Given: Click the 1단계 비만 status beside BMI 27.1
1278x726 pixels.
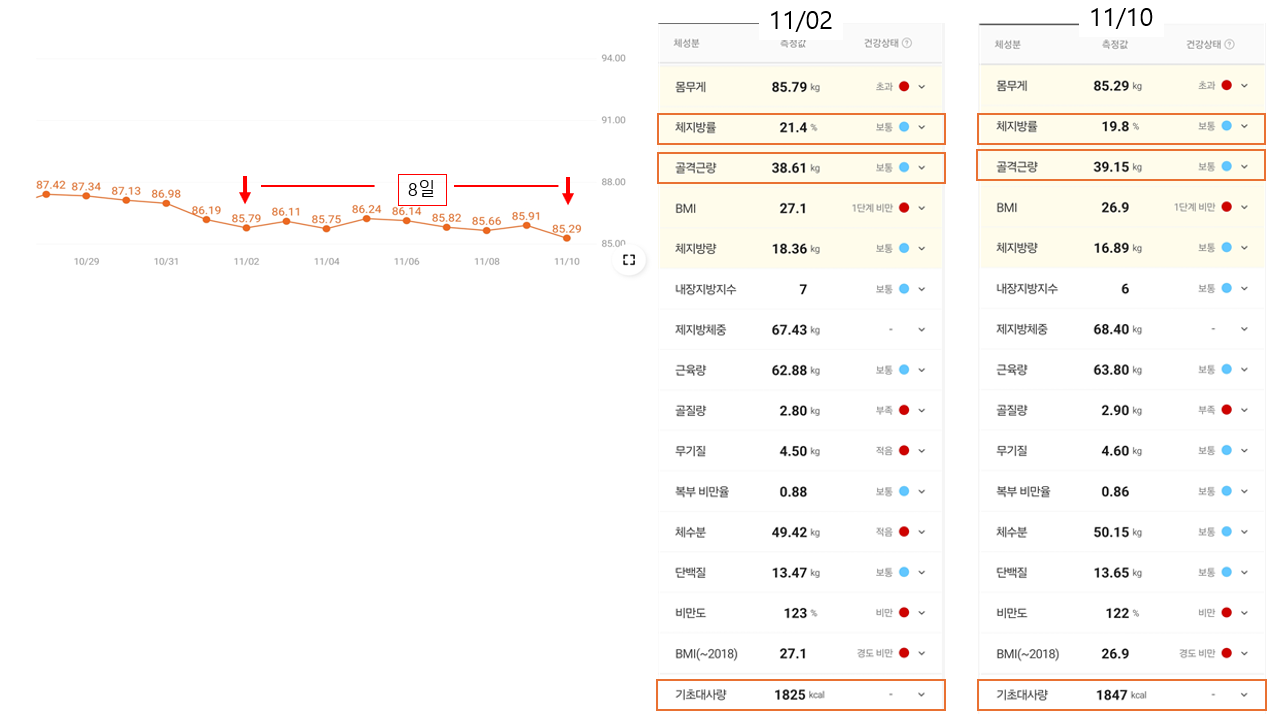Looking at the screenshot, I should click(x=872, y=208).
